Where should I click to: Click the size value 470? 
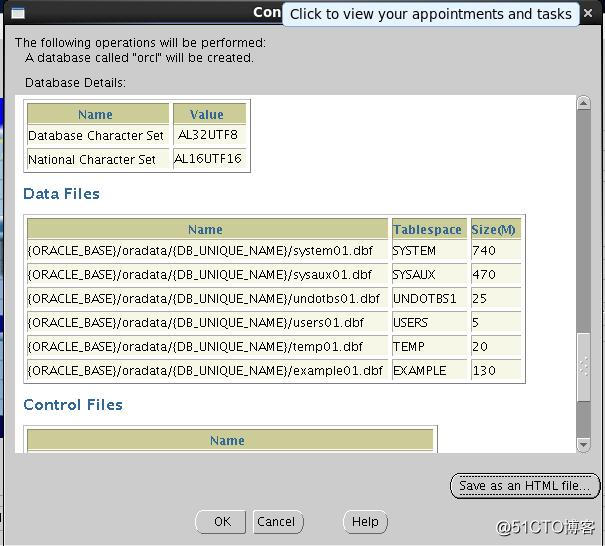pyautogui.click(x=496, y=274)
